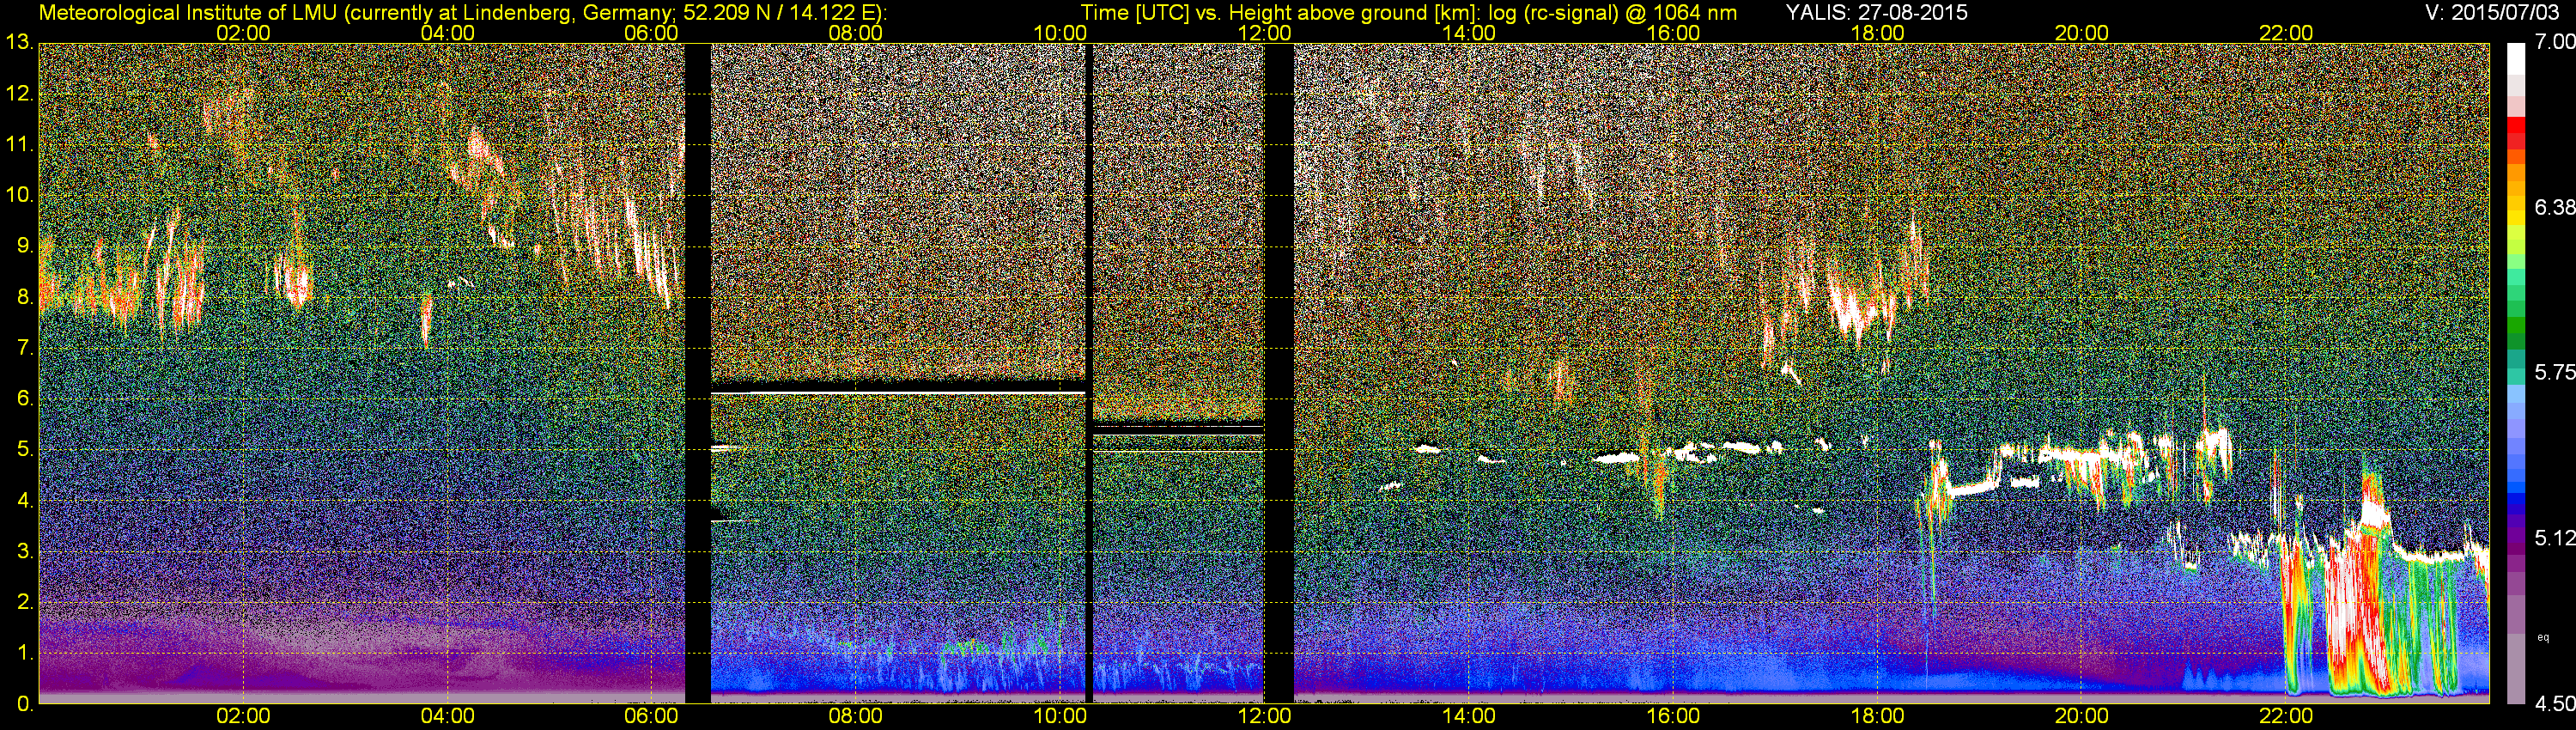Click the 02:00 label on the top time axis
The height and width of the screenshot is (730, 2576).
point(243,33)
